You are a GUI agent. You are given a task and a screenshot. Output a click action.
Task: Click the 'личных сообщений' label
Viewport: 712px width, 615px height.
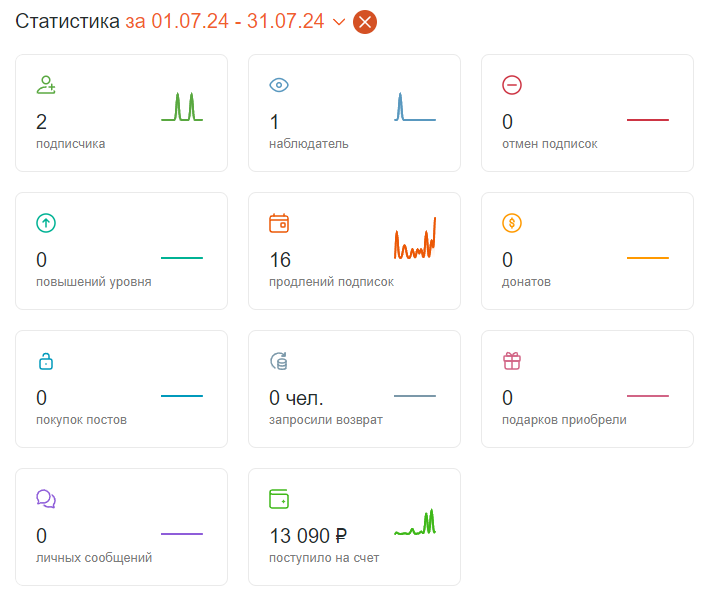[x=94, y=557]
